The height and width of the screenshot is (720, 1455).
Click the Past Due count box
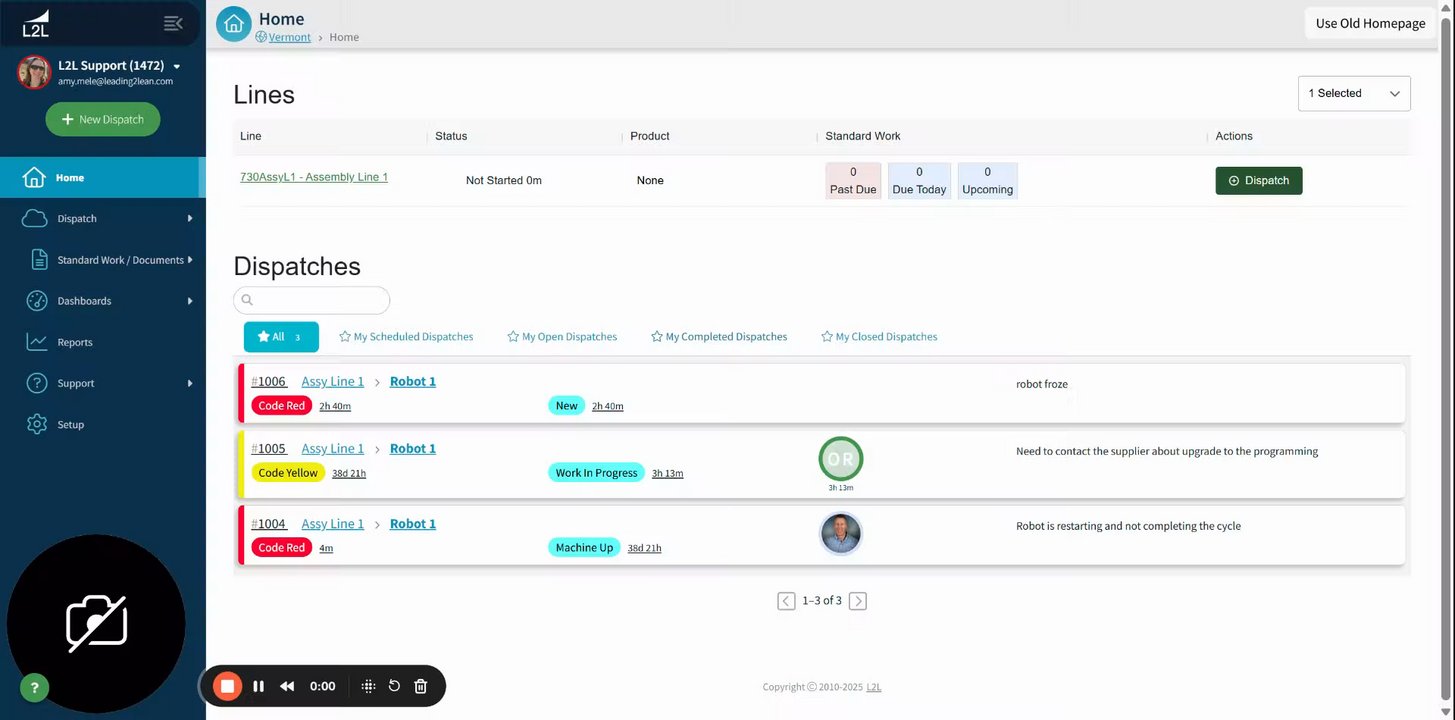tap(853, 181)
